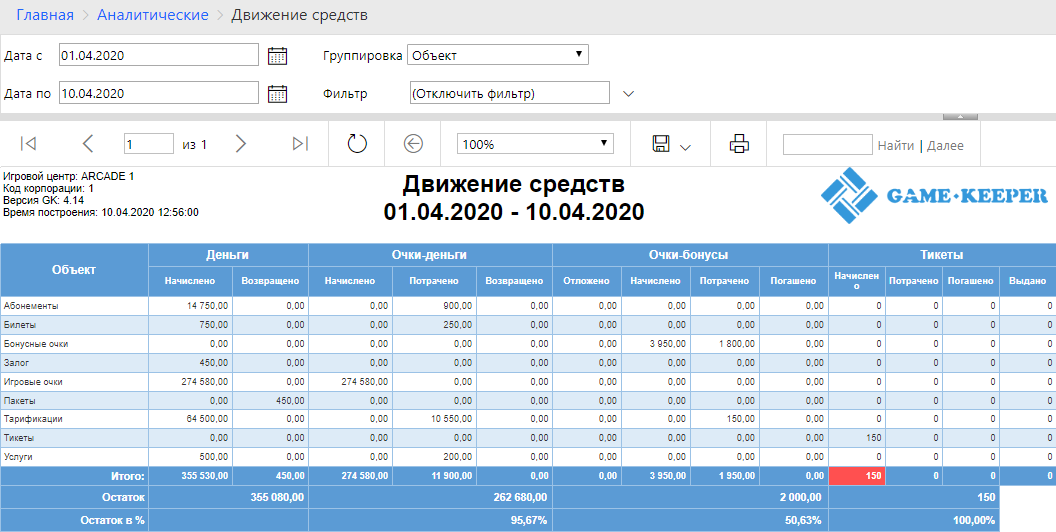Select the 'Залог' row label
The image size is (1056, 532).
coord(16,362)
